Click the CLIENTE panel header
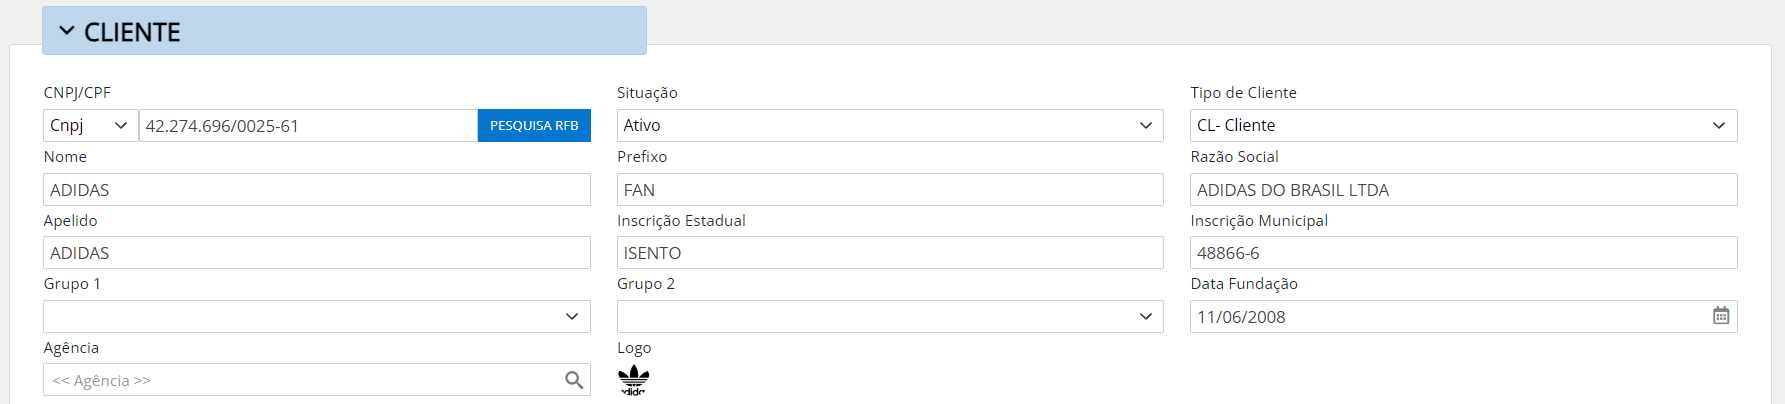Screen dimensions: 1785x404 tap(344, 31)
